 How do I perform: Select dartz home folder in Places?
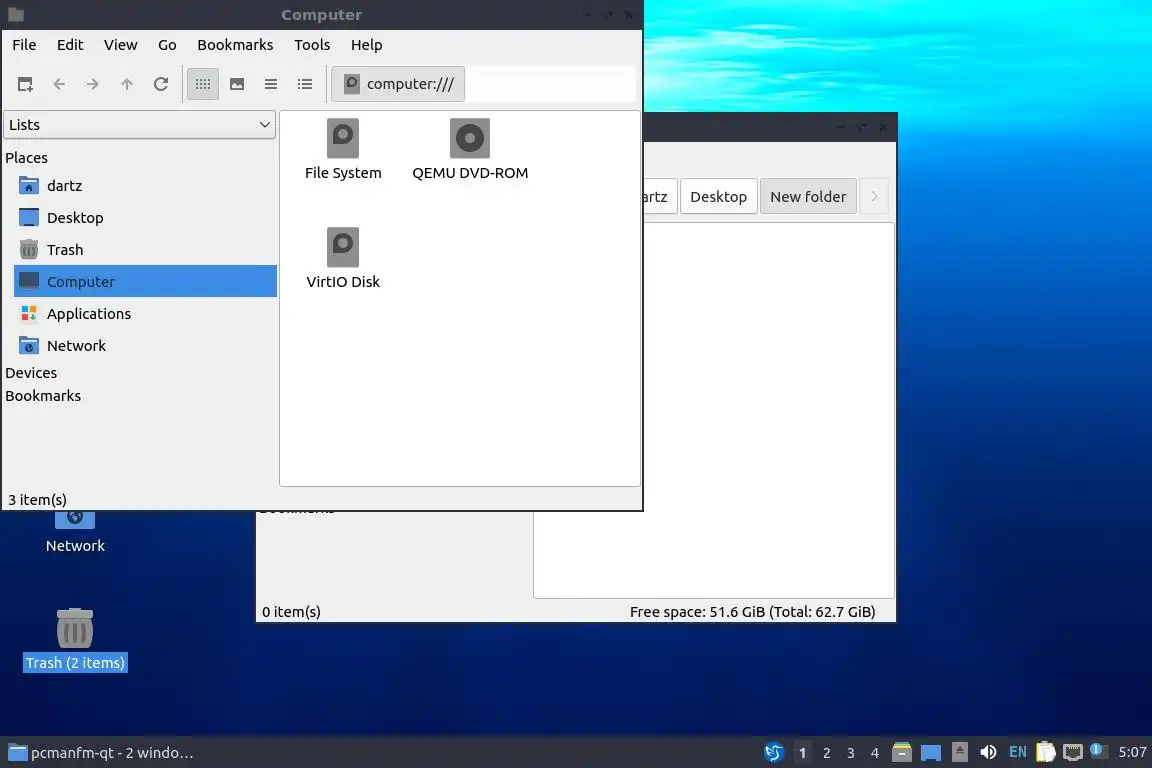pyautogui.click(x=145, y=186)
